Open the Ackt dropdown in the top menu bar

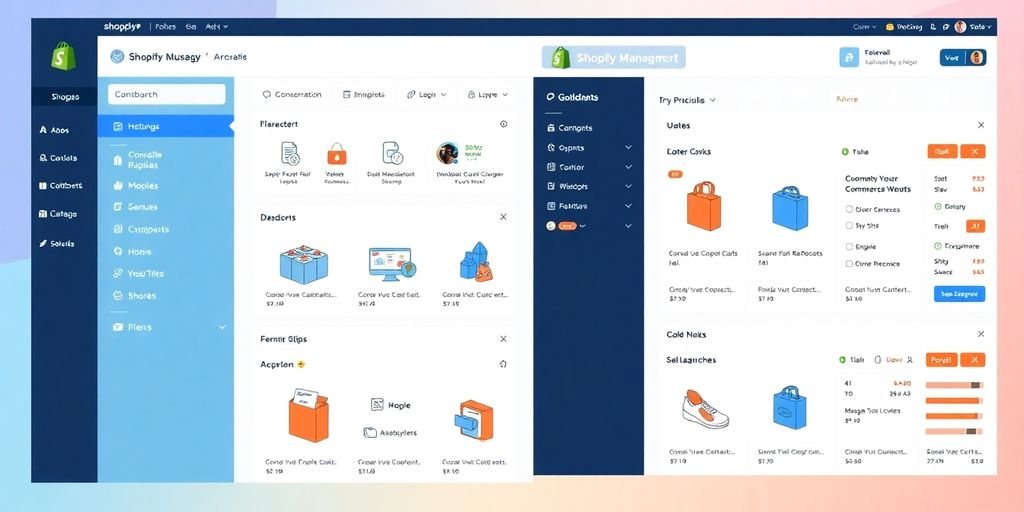pyautogui.click(x=217, y=27)
